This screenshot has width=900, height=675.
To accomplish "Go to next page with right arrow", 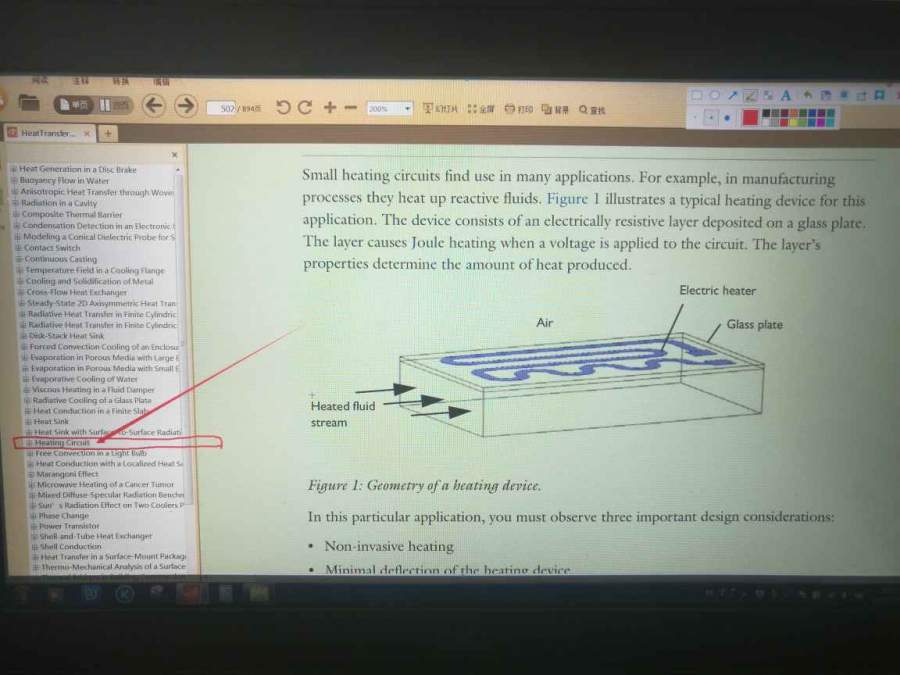I will click(x=185, y=106).
